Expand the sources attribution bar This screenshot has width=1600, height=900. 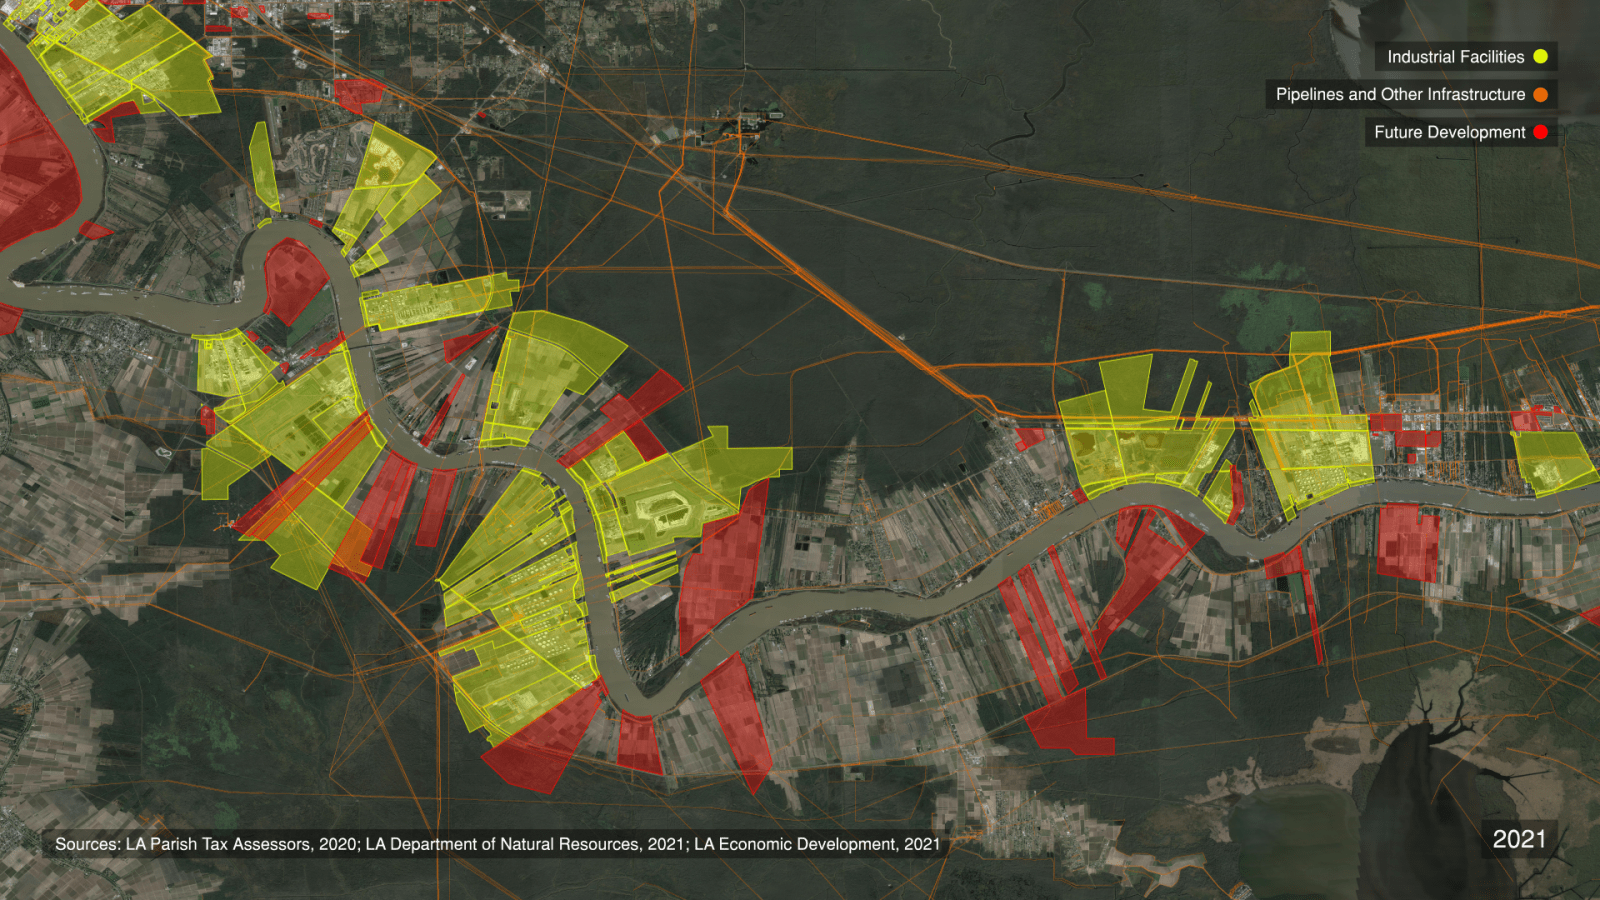click(x=498, y=843)
